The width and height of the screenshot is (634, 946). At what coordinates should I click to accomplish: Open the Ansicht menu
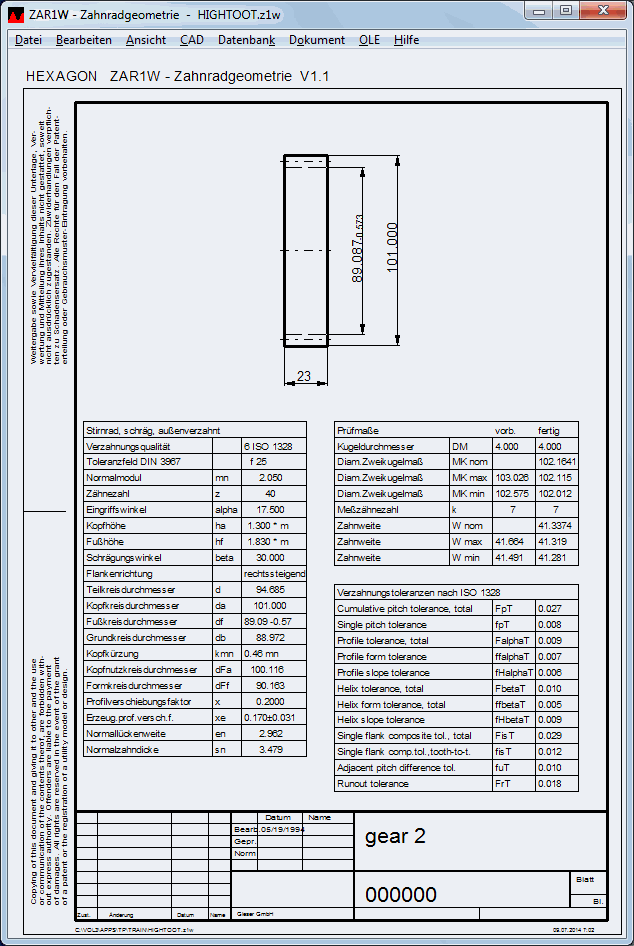pos(146,40)
